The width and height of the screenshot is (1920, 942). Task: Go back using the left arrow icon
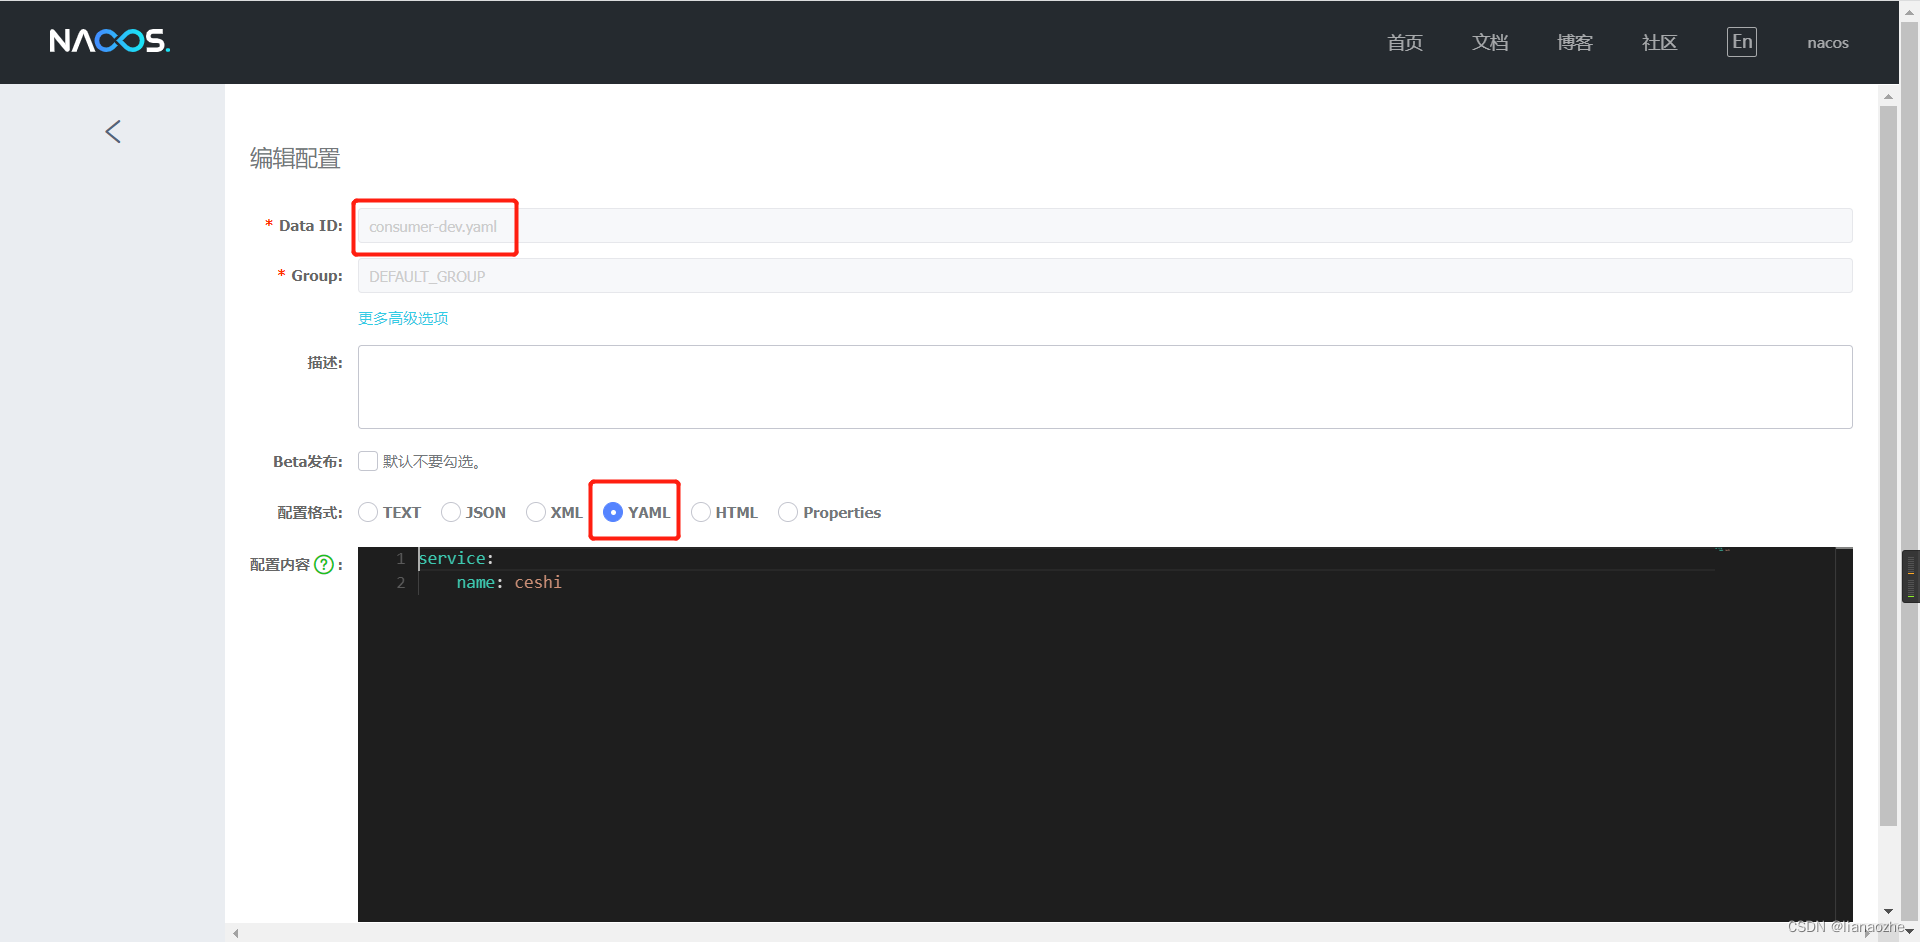(x=113, y=131)
